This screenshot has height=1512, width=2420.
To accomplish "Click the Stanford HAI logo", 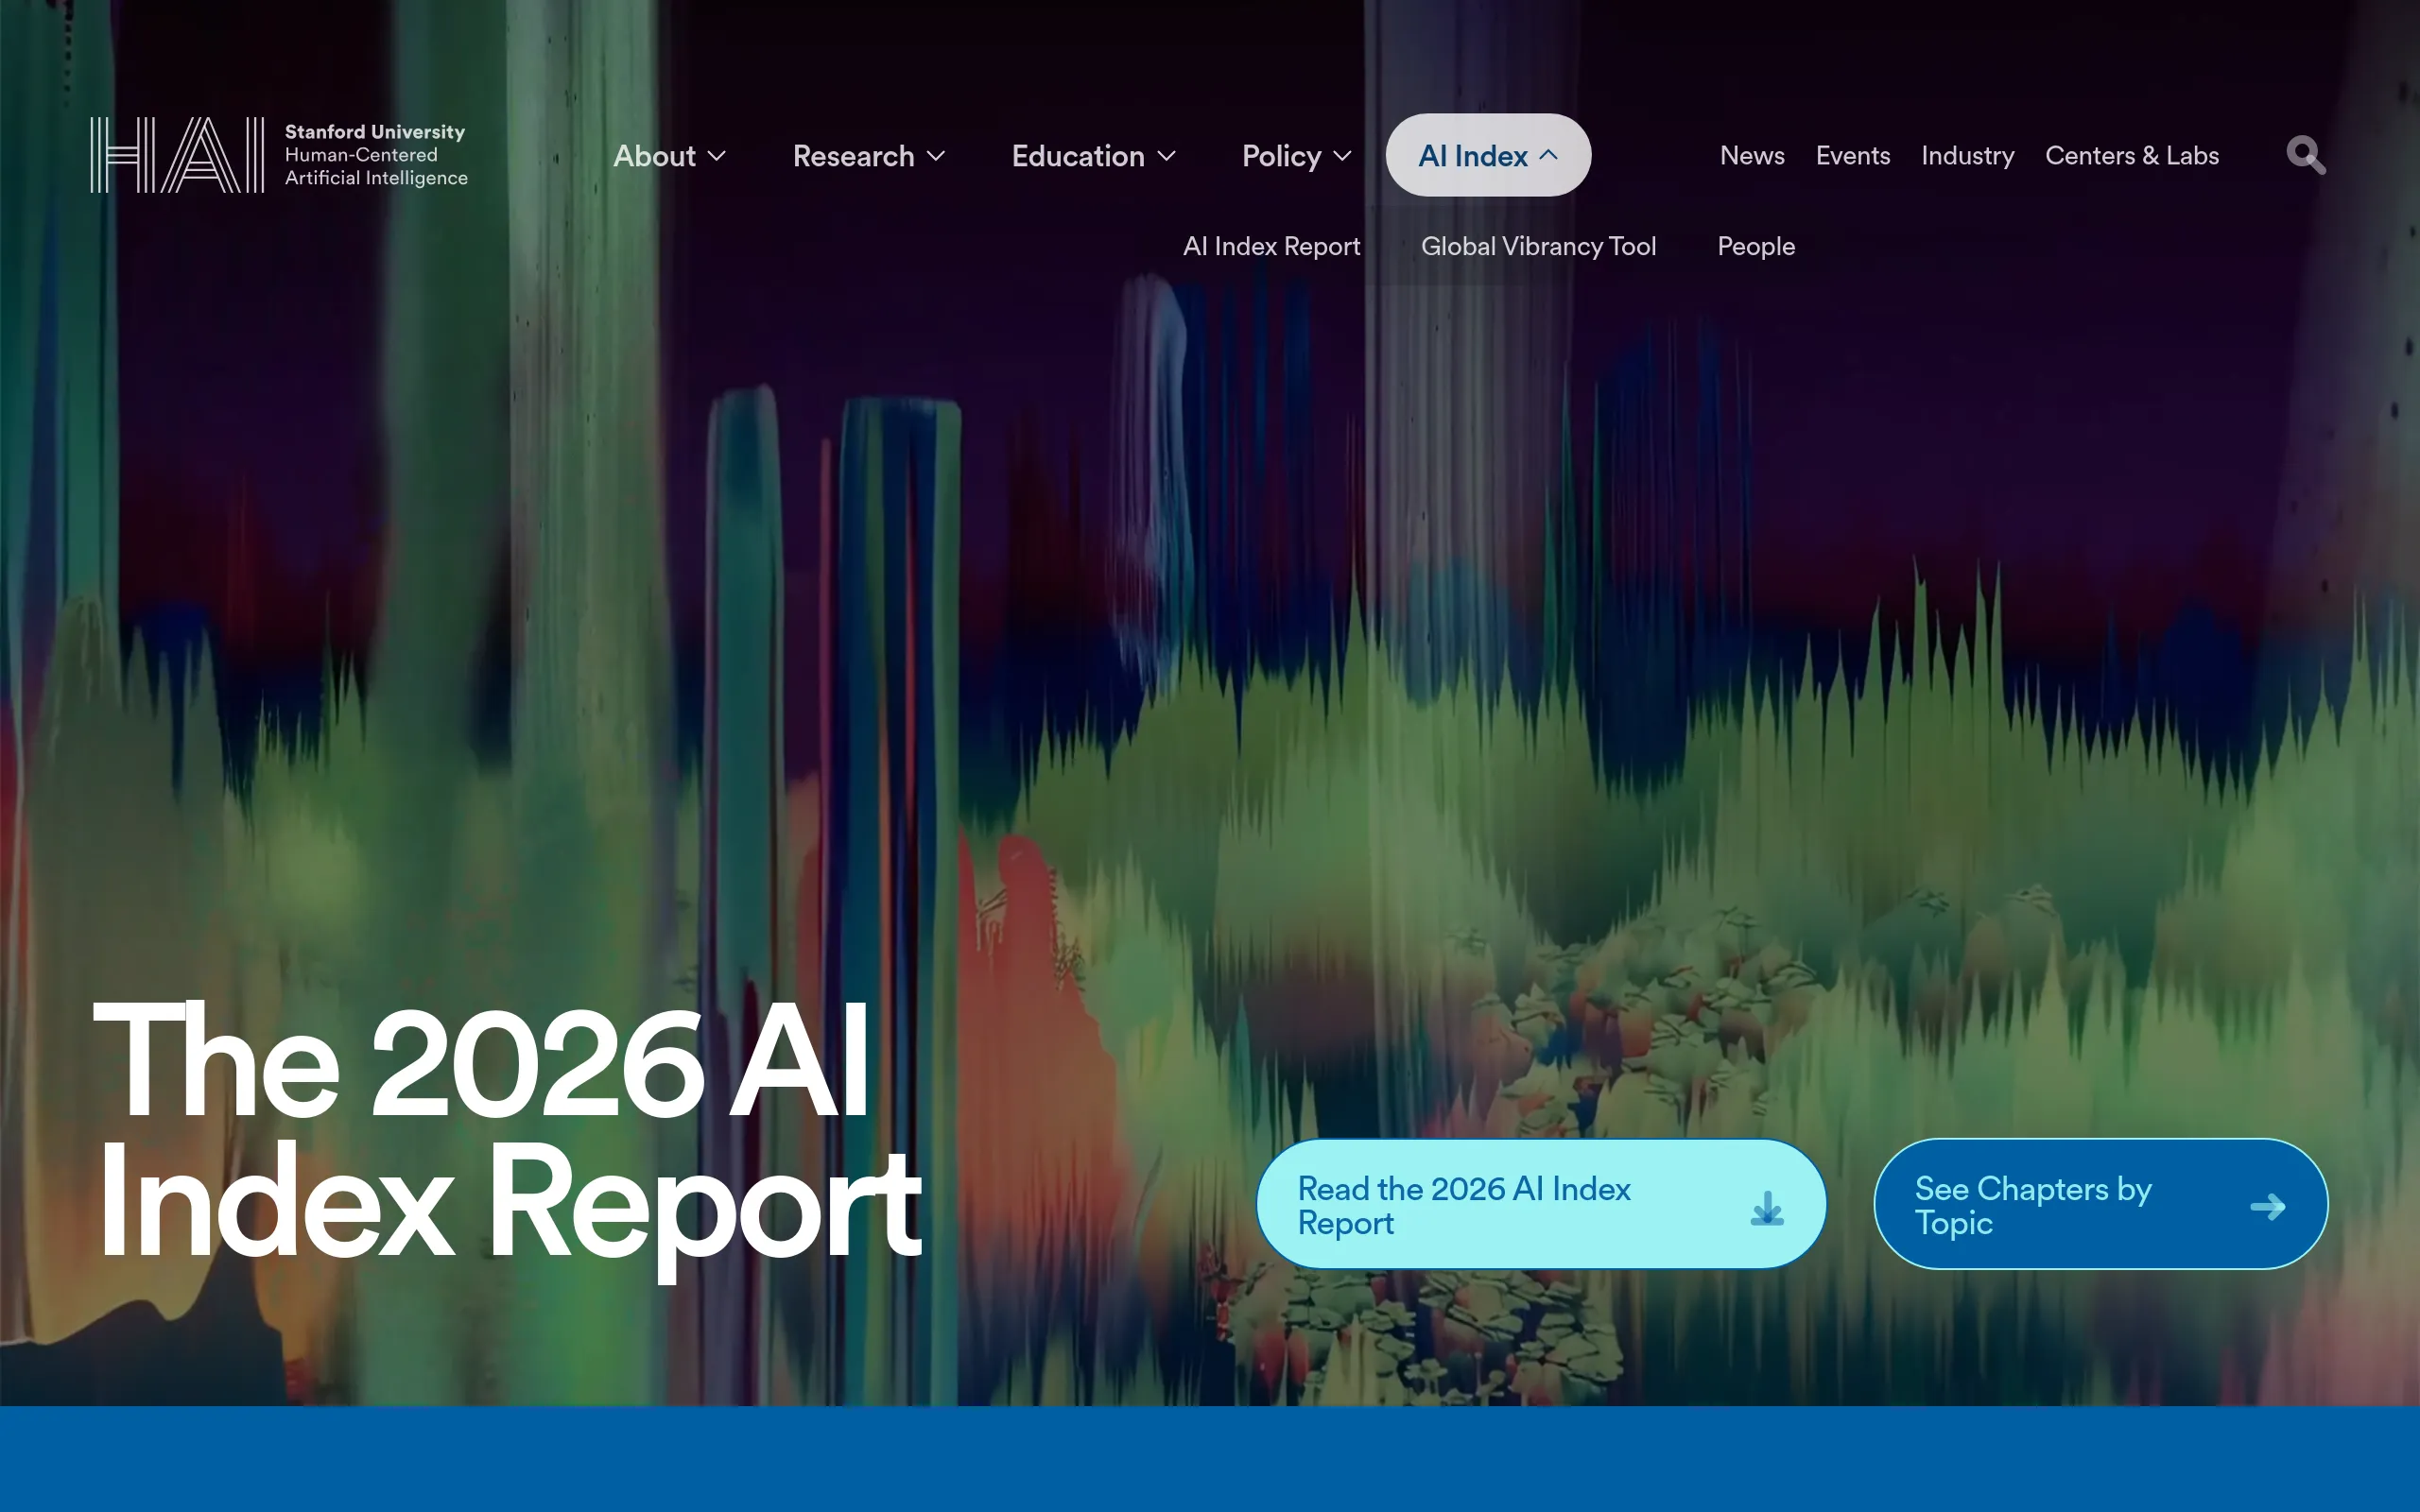I will click(x=278, y=153).
